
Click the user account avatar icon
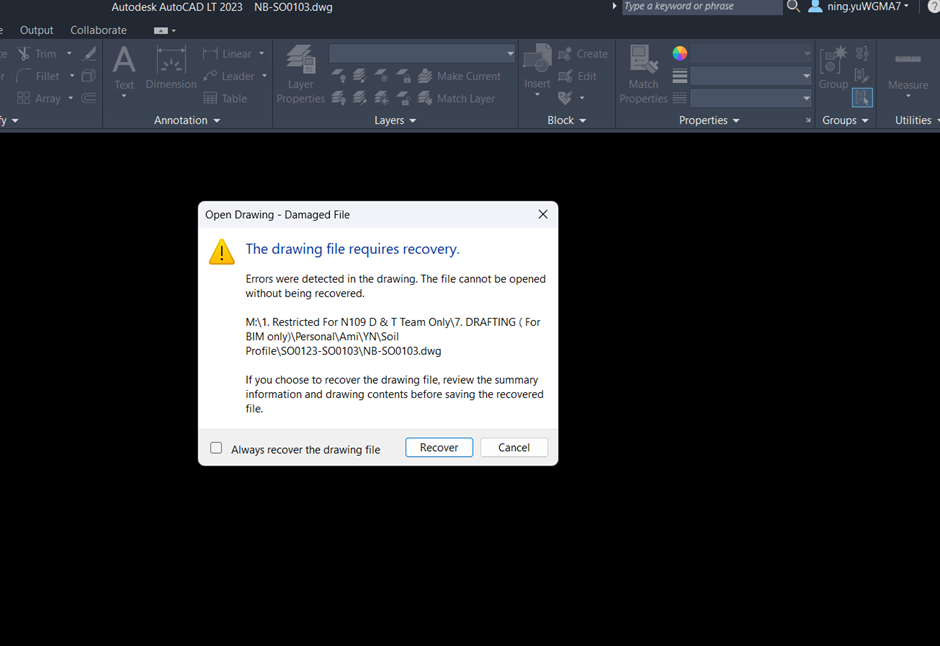[x=815, y=7]
